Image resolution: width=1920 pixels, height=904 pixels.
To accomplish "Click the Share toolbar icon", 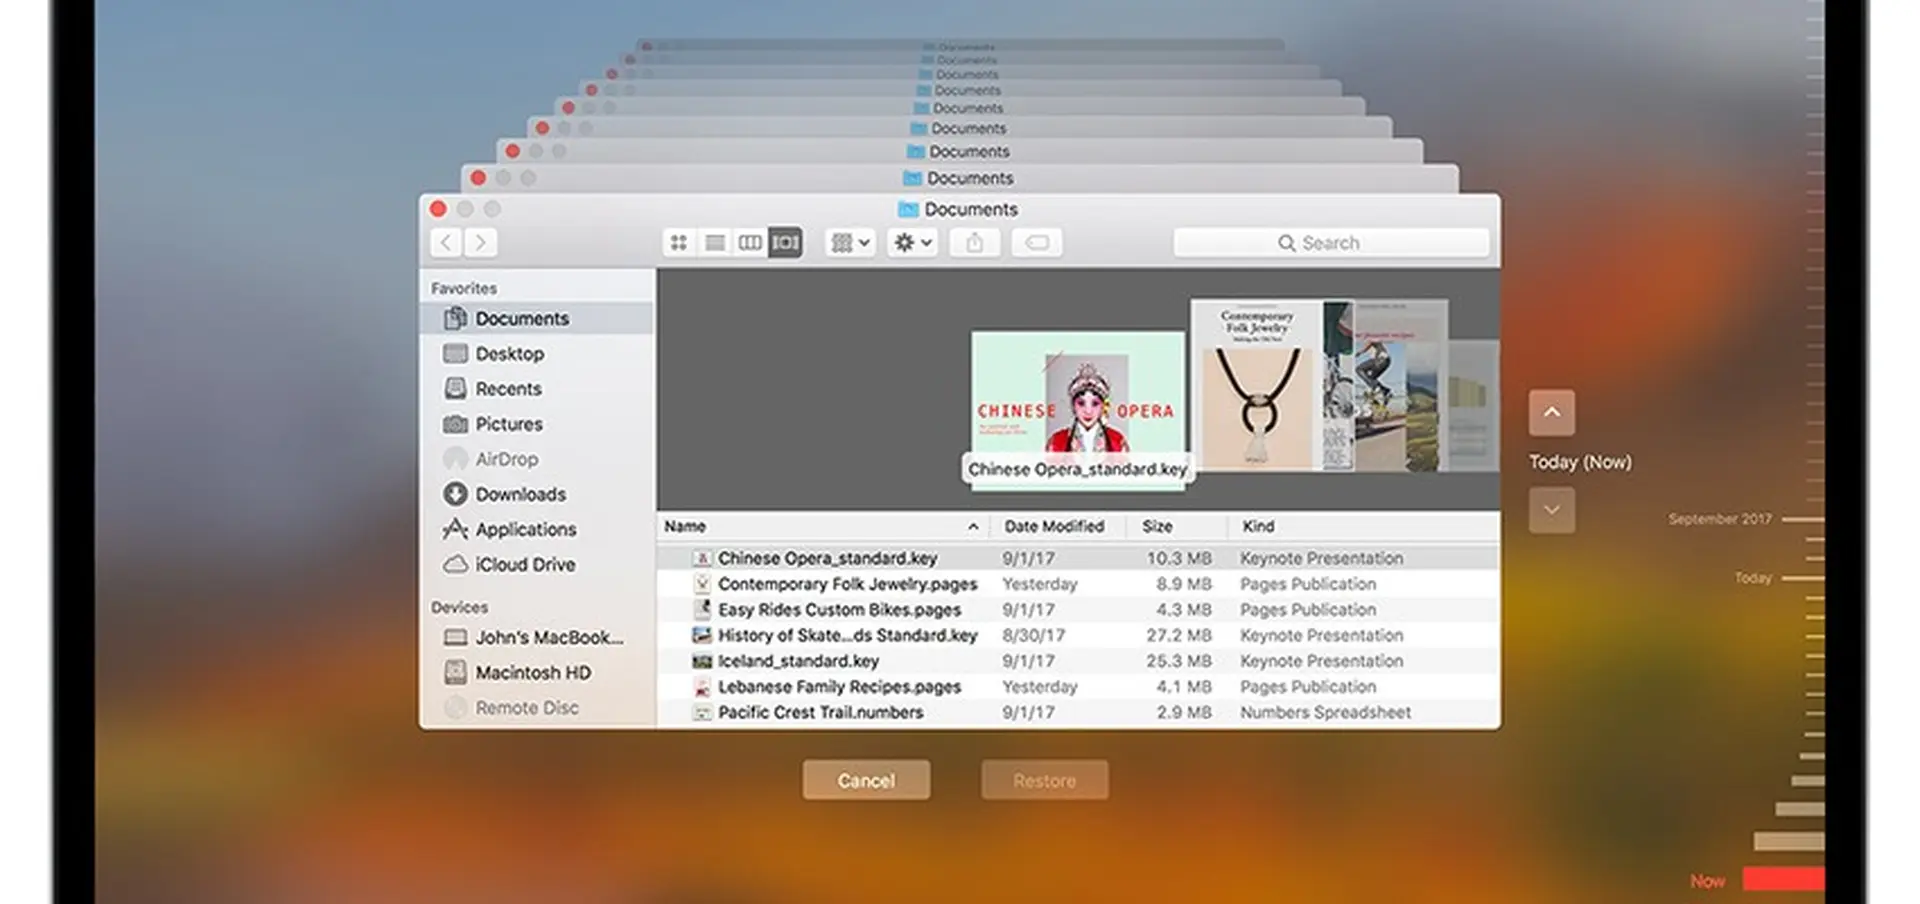I will pos(975,242).
